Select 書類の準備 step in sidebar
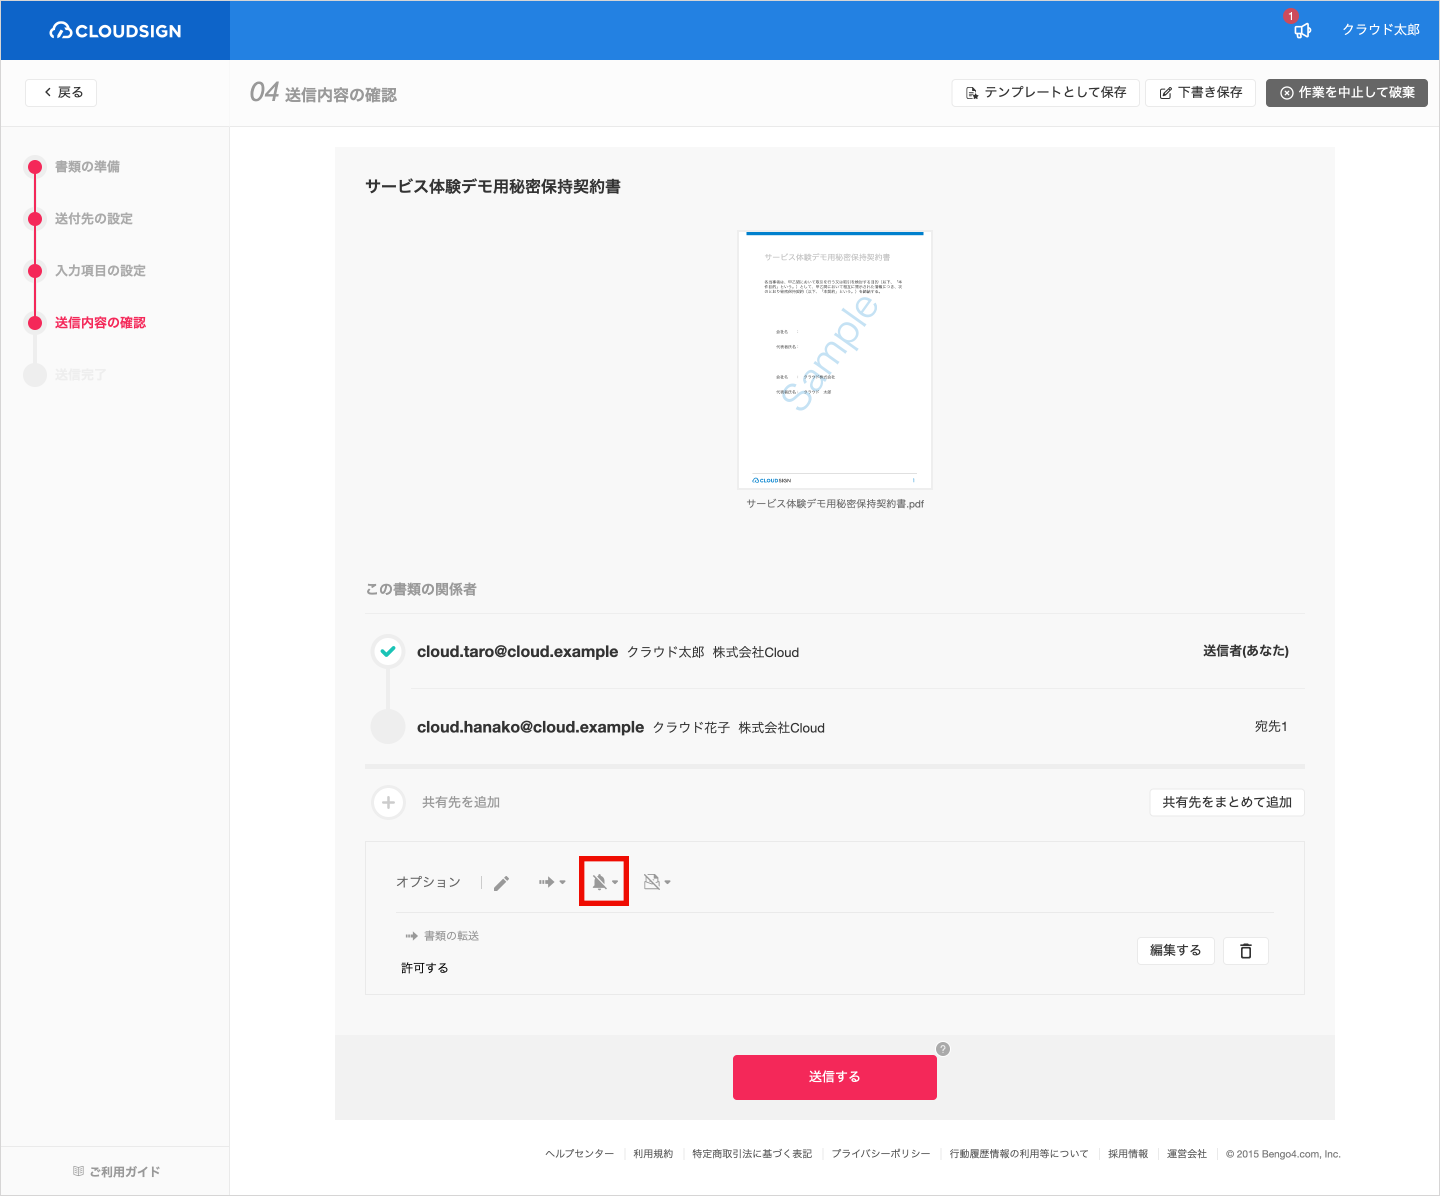This screenshot has height=1196, width=1440. point(87,167)
